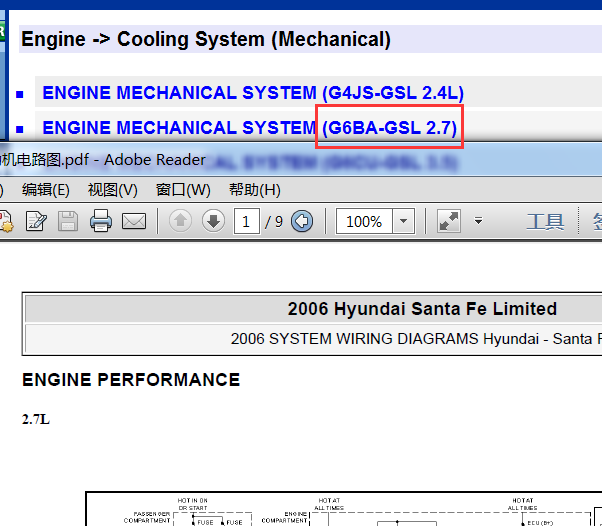Click the save file floppy icon
This screenshot has height=526, width=602.
coord(68,221)
